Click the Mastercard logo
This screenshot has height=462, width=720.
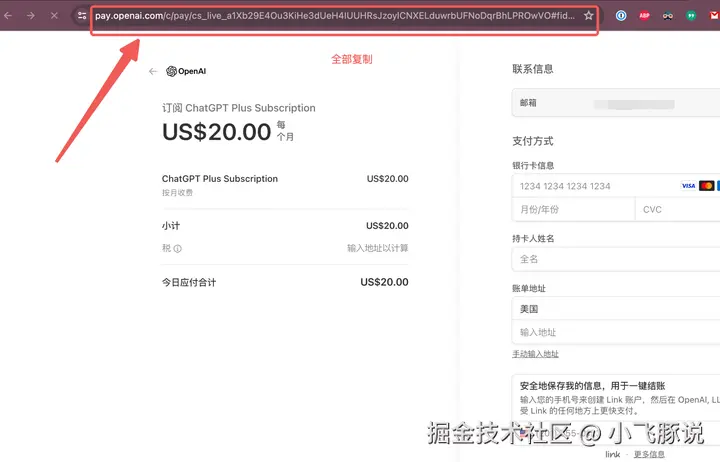[x=706, y=186]
